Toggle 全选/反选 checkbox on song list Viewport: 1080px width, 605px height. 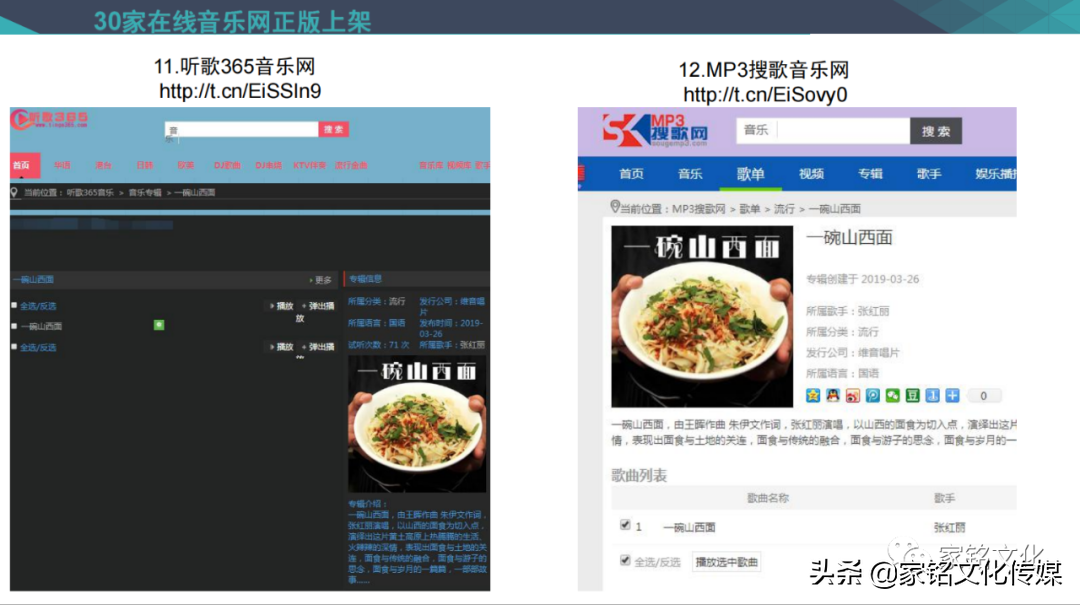tap(624, 558)
